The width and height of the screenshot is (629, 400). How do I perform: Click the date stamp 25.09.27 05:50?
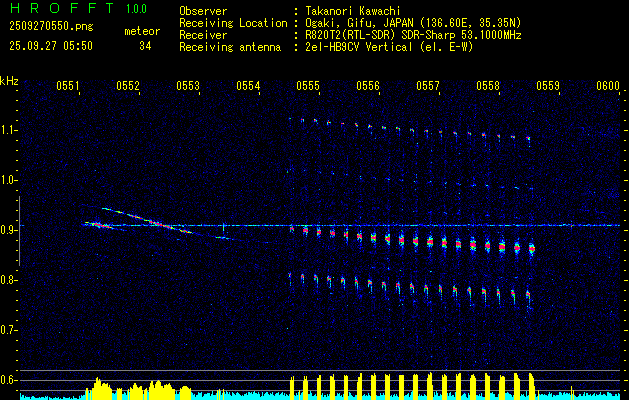point(50,46)
